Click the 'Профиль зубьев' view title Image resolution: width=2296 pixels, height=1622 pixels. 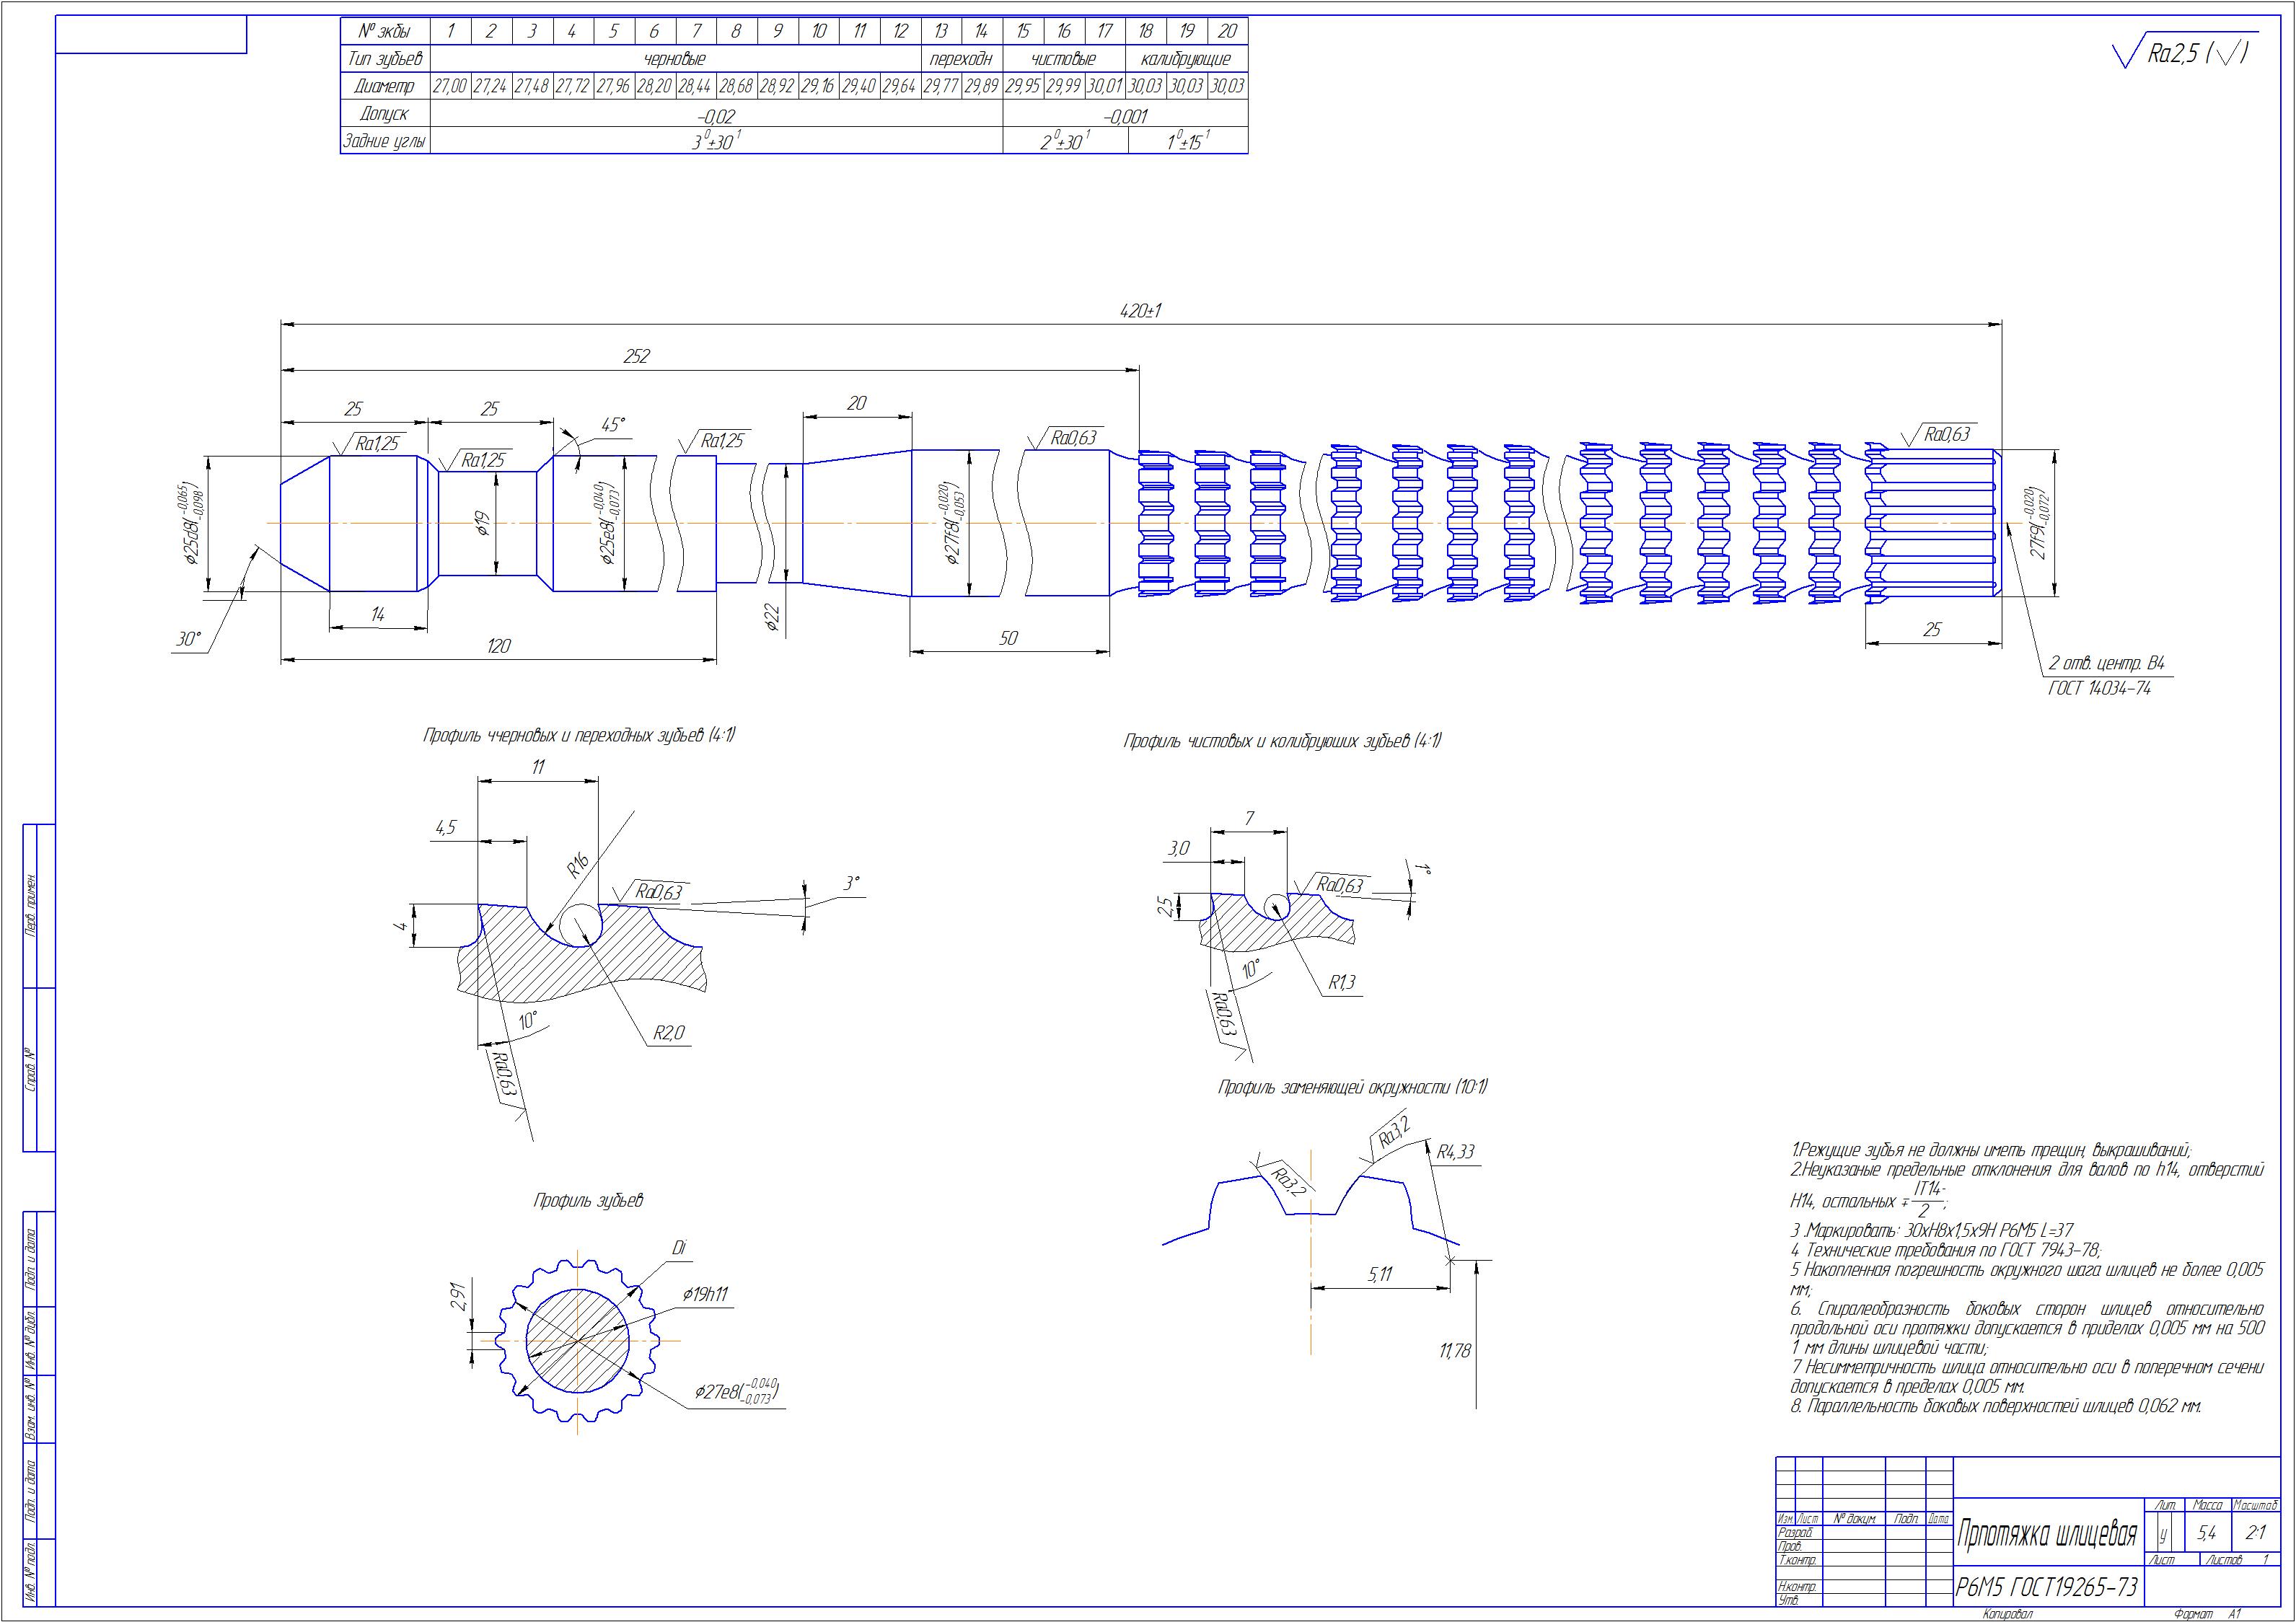pyautogui.click(x=588, y=1200)
